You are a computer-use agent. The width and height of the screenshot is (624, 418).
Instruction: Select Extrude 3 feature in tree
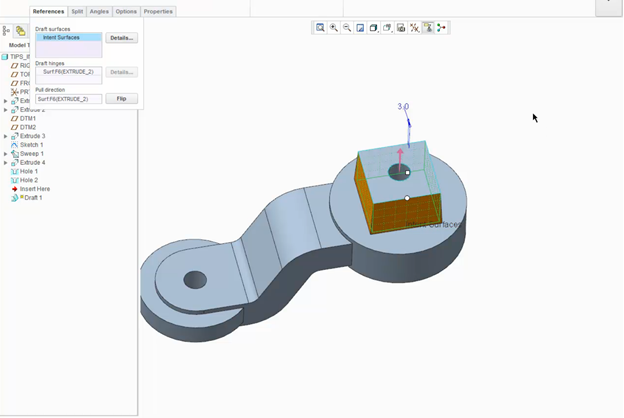point(32,136)
